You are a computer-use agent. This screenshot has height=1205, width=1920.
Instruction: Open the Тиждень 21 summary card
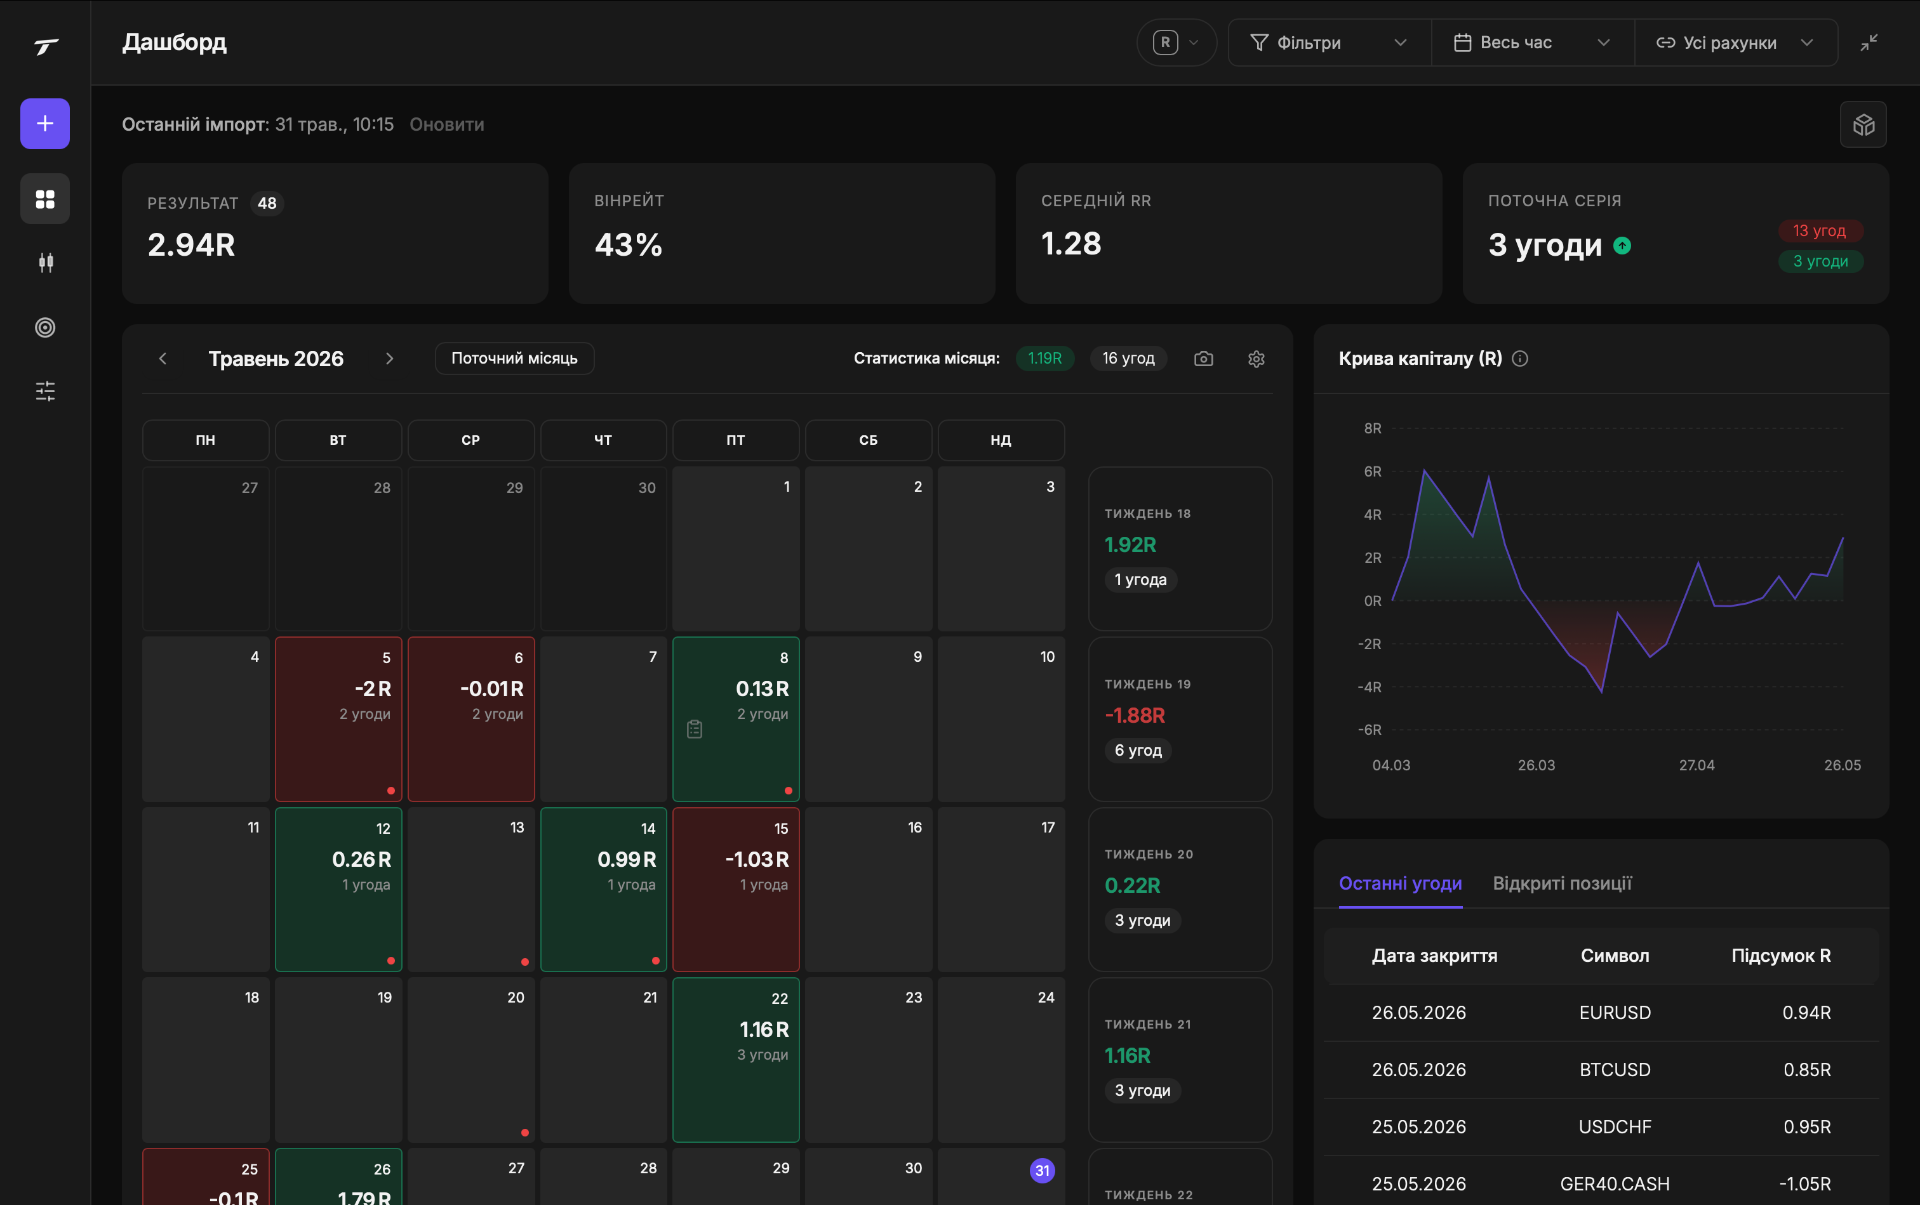(x=1180, y=1059)
